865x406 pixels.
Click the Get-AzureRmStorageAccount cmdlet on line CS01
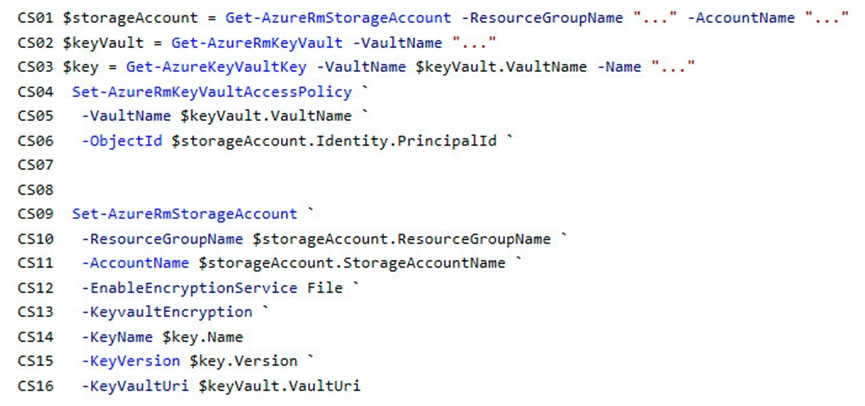pos(338,18)
